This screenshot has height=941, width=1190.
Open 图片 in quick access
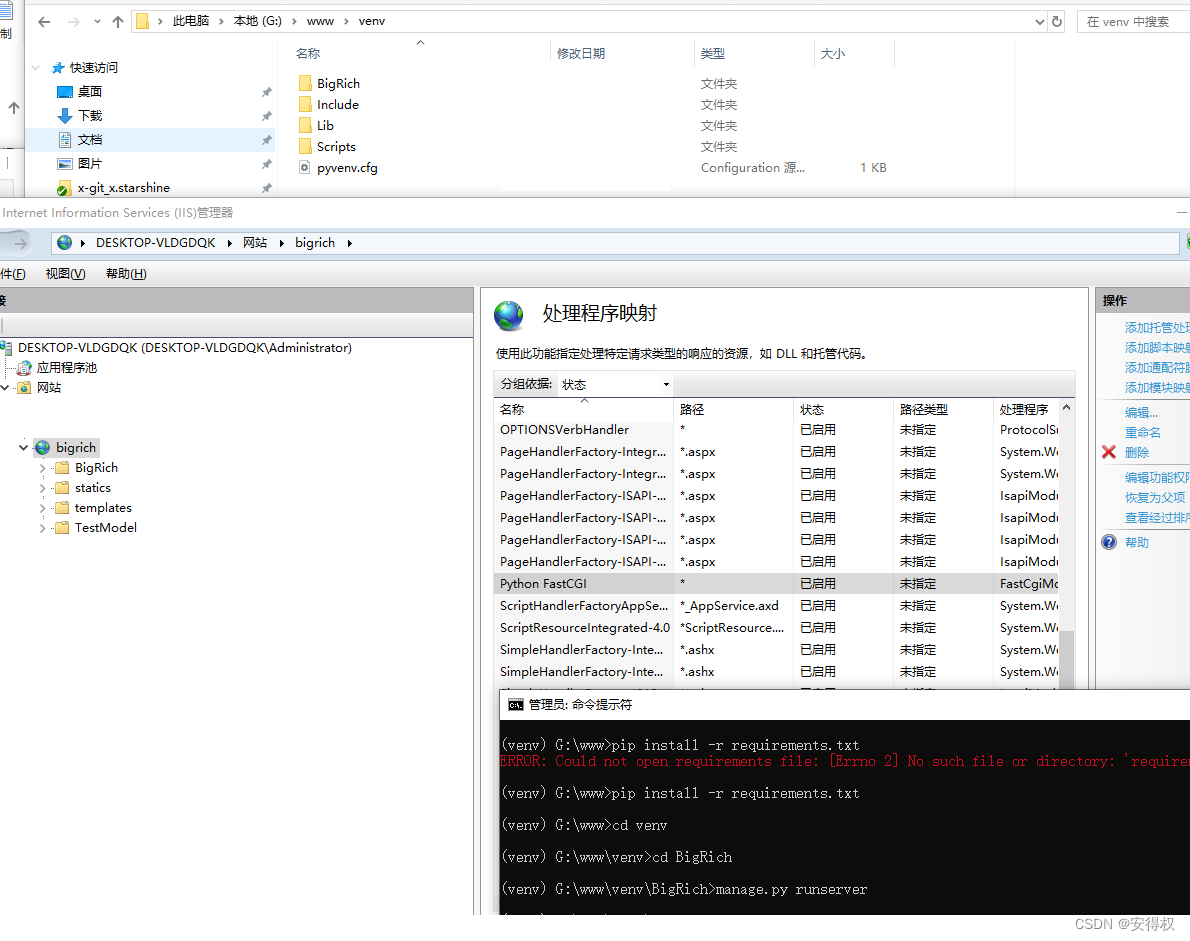tap(90, 163)
